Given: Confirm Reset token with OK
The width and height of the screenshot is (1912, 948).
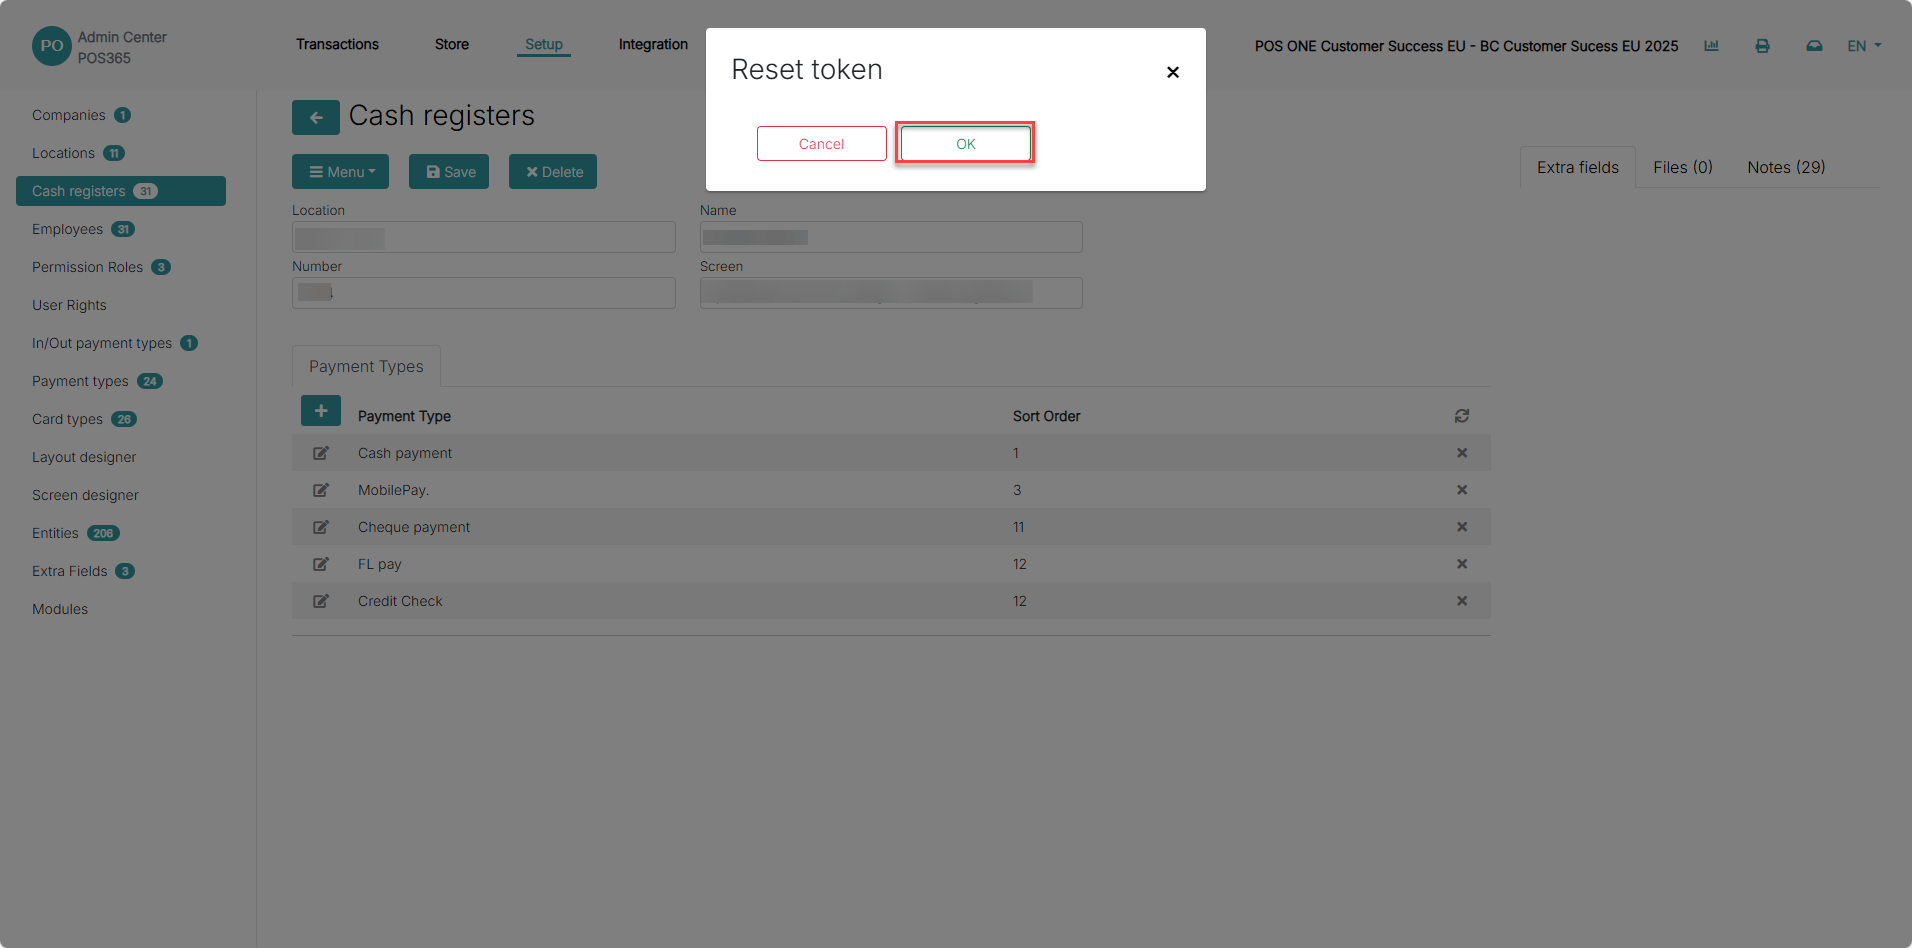Looking at the screenshot, I should (x=965, y=144).
